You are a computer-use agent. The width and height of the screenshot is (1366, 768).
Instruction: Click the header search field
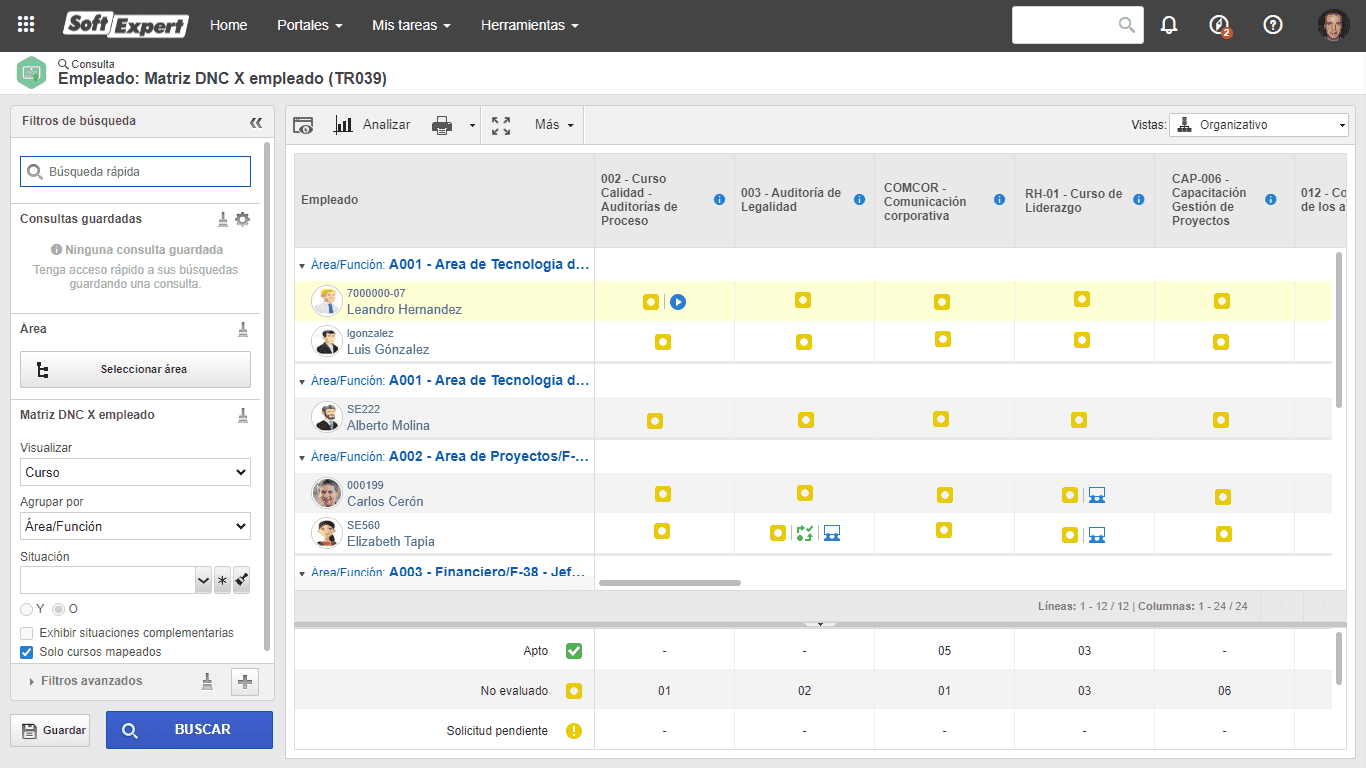coord(1077,25)
